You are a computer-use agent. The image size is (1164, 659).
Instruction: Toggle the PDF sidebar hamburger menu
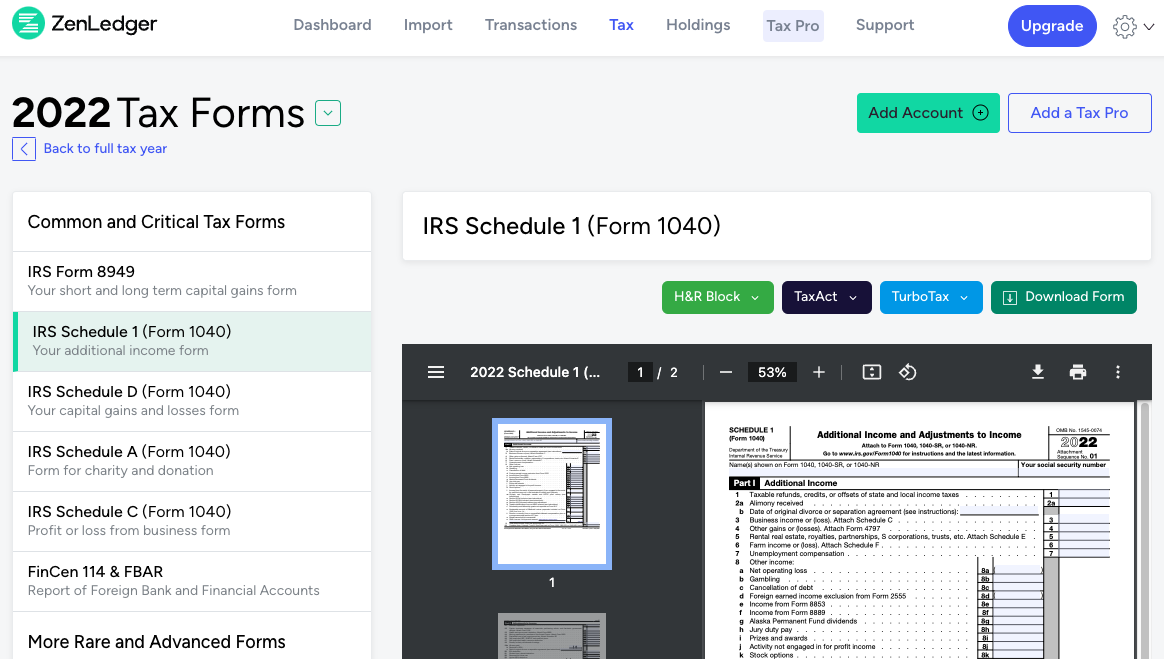(436, 372)
